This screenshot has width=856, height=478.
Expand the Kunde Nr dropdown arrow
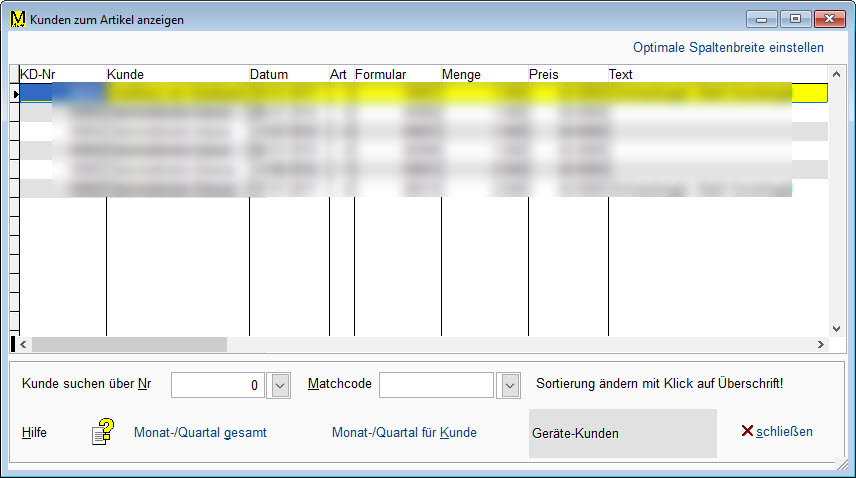point(280,385)
